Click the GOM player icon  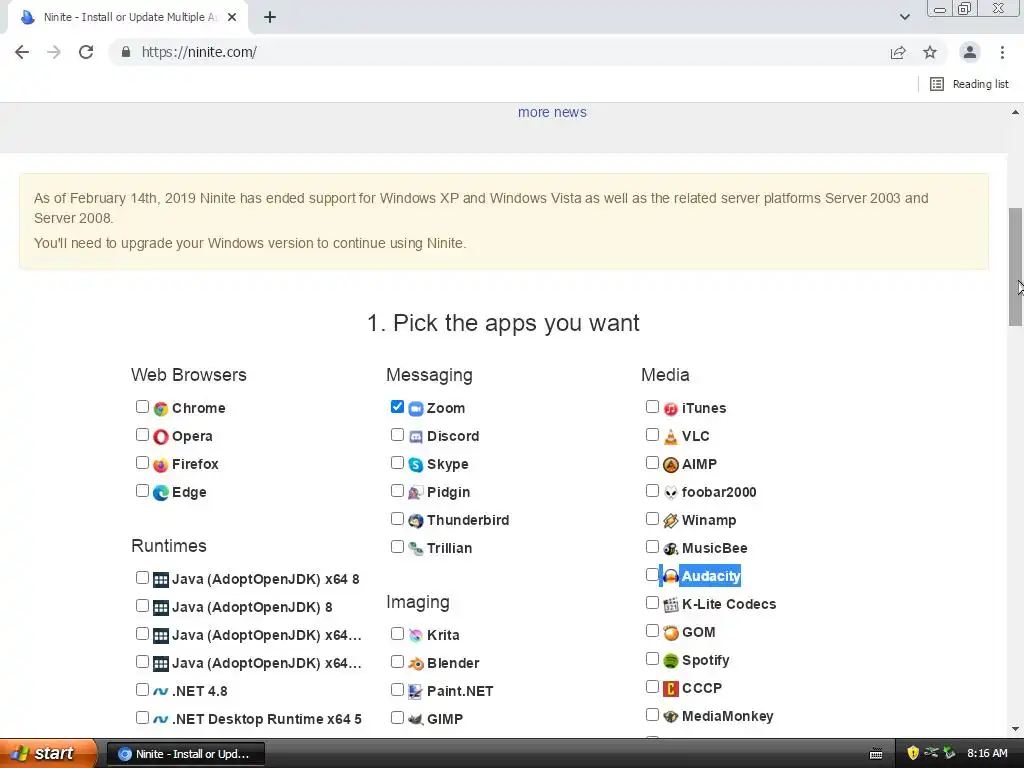(x=671, y=633)
